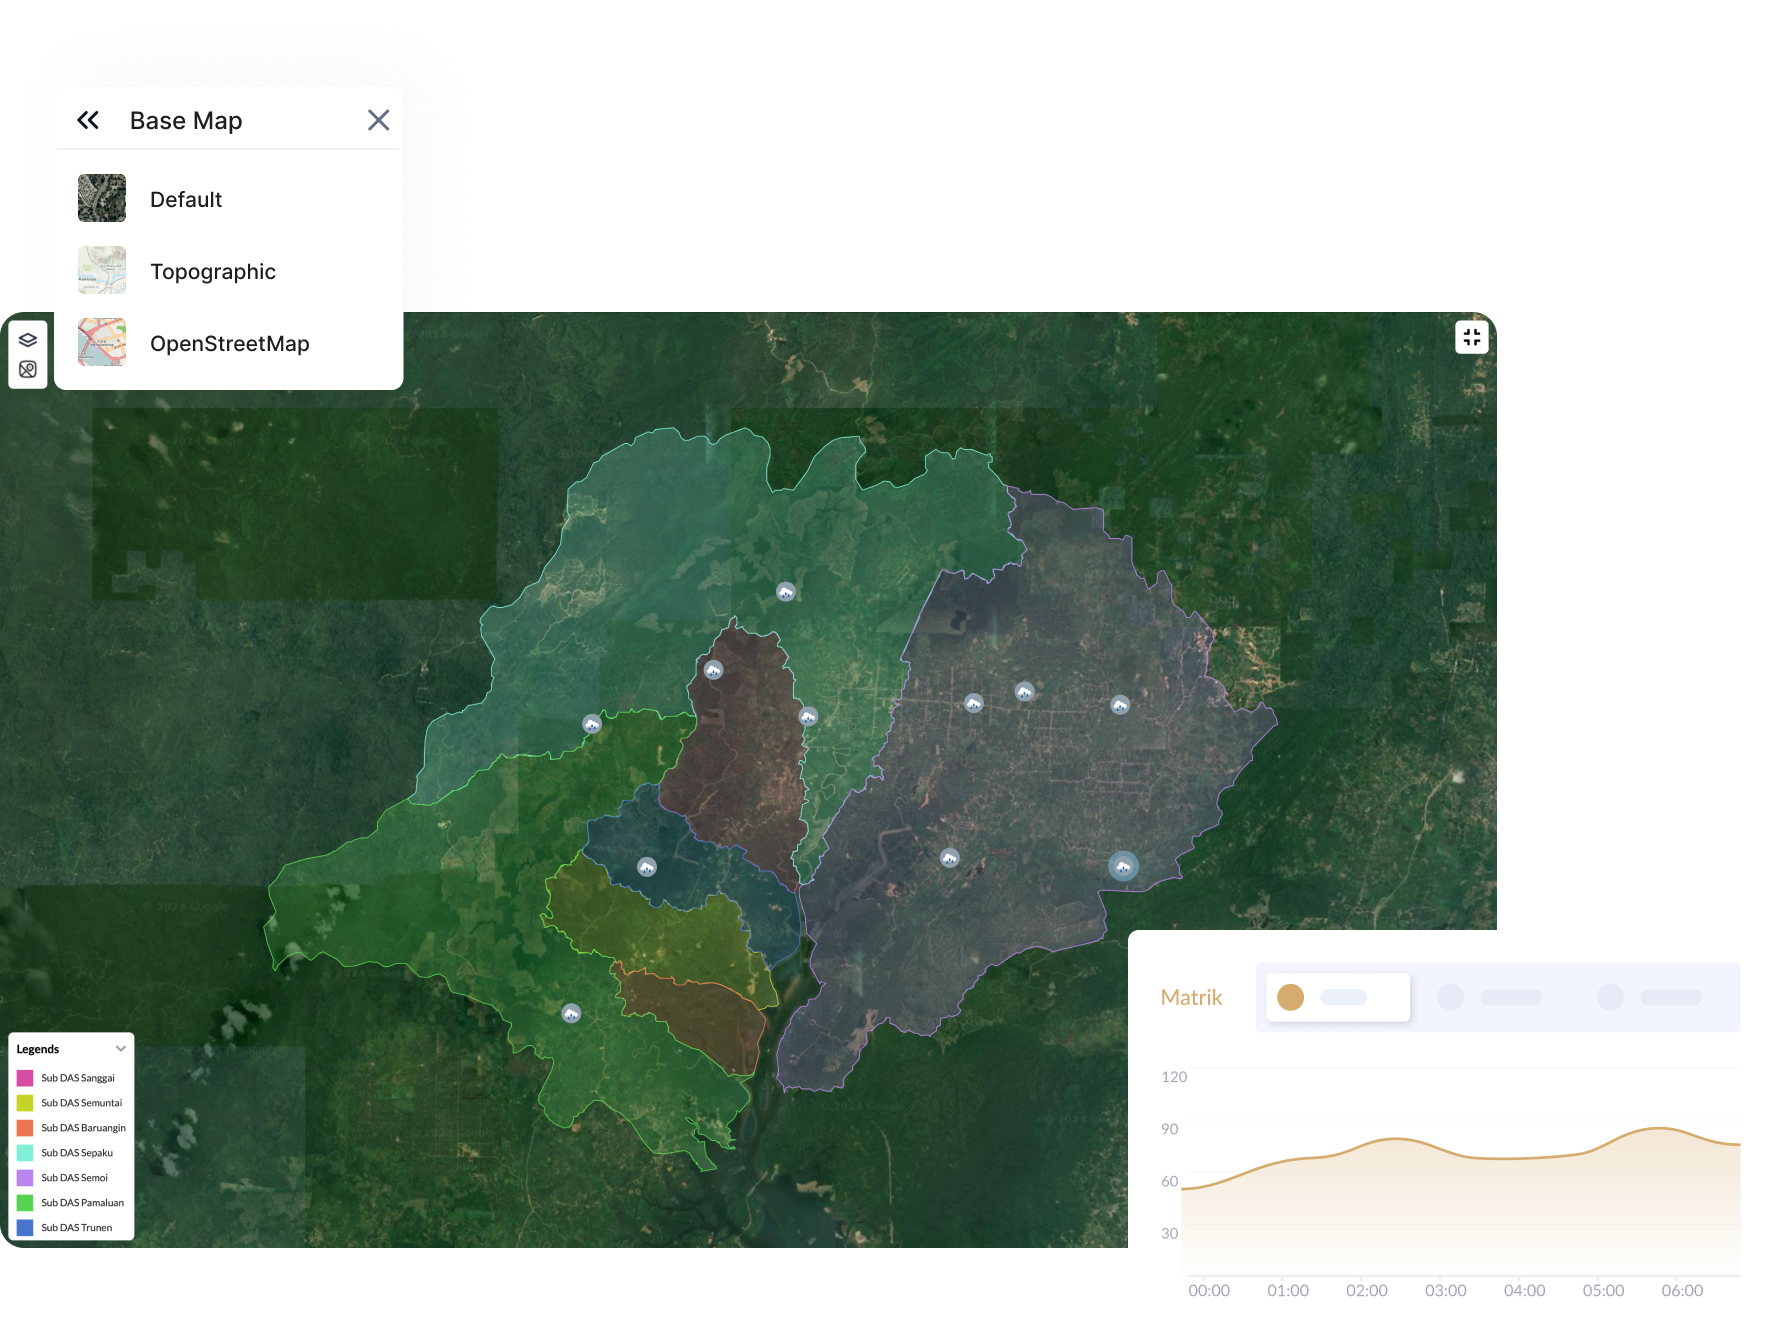Image resolution: width=1773 pixels, height=1334 pixels.
Task: Click the pink Sub DAS Sanggai swatch
Action: click(25, 1078)
